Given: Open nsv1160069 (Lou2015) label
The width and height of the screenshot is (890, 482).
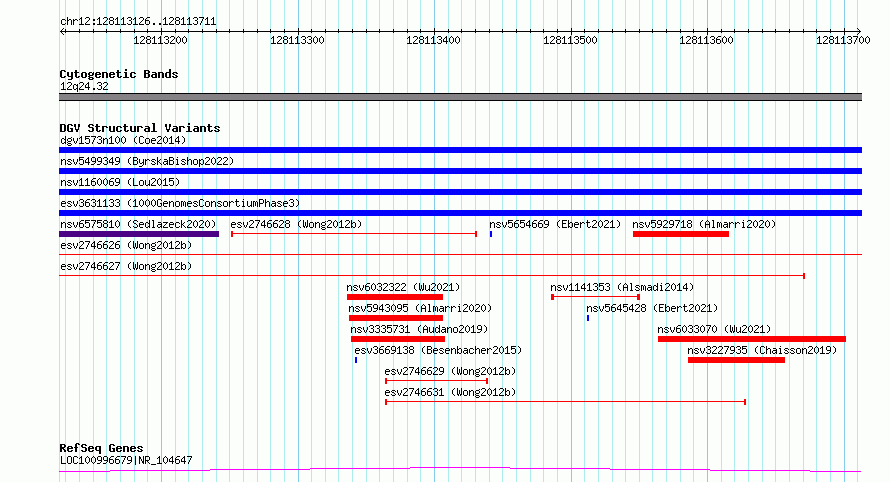Looking at the screenshot, I should tap(120, 182).
